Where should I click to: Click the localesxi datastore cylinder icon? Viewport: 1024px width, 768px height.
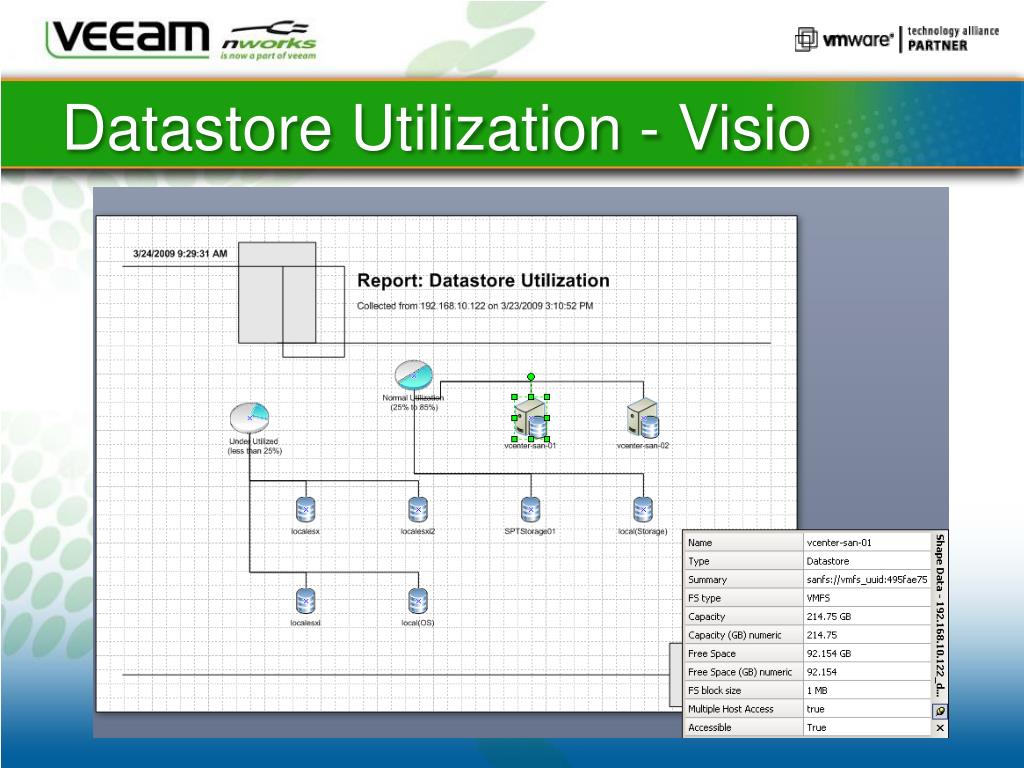pyautogui.click(x=306, y=601)
